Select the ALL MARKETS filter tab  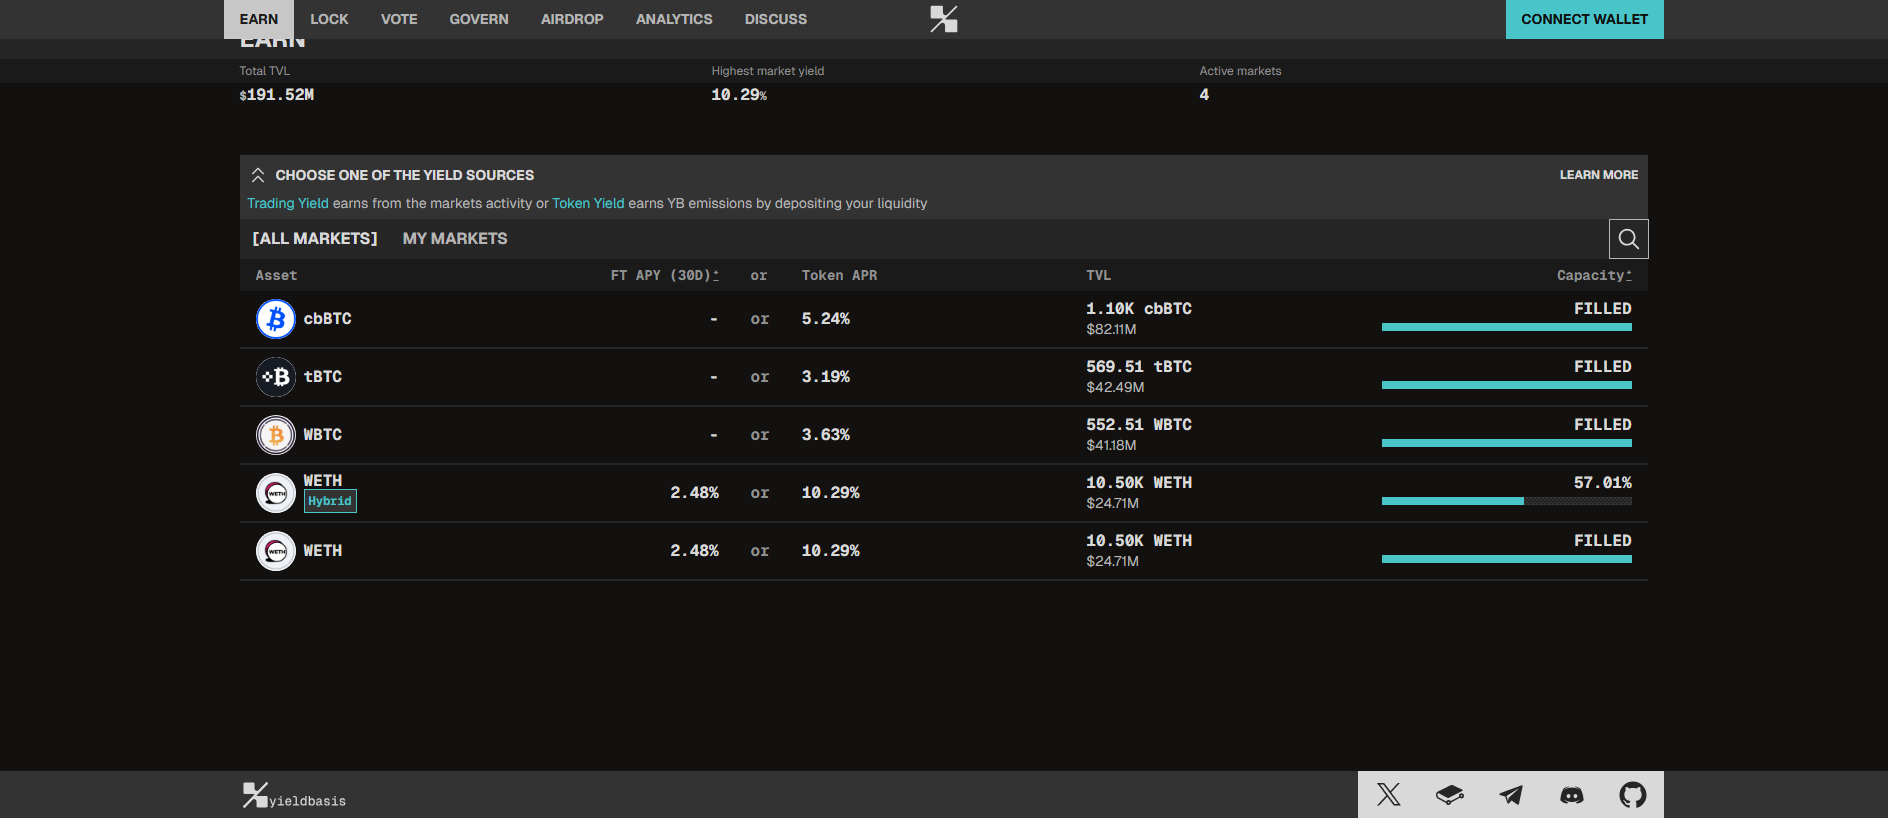coord(315,239)
